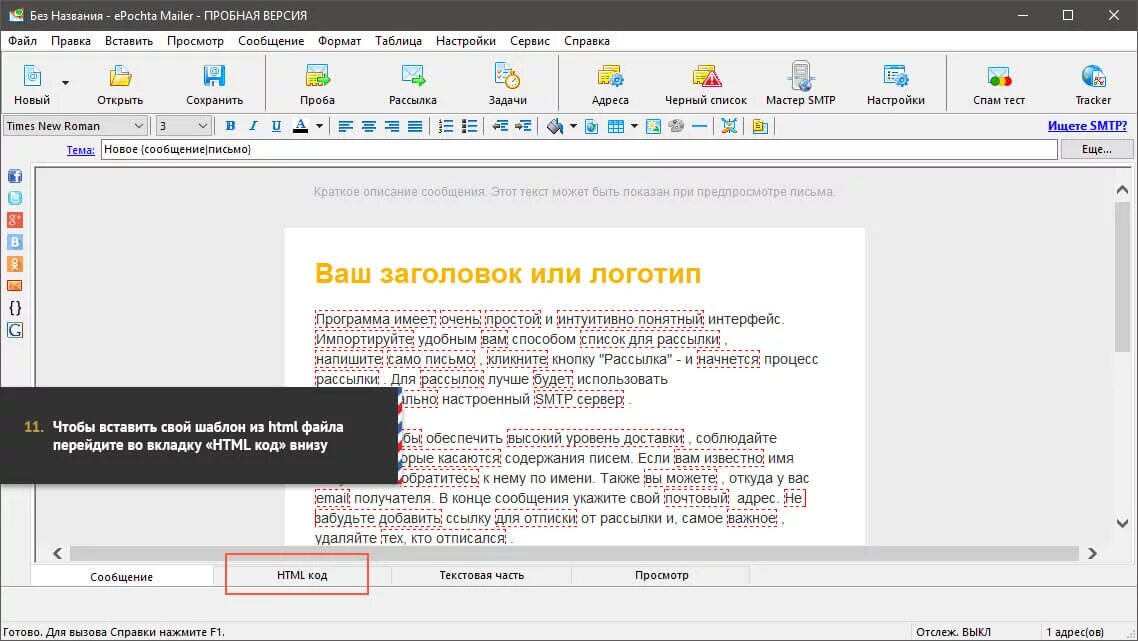The image size is (1138, 641).
Task: Toggle bold formatting
Action: click(x=230, y=126)
